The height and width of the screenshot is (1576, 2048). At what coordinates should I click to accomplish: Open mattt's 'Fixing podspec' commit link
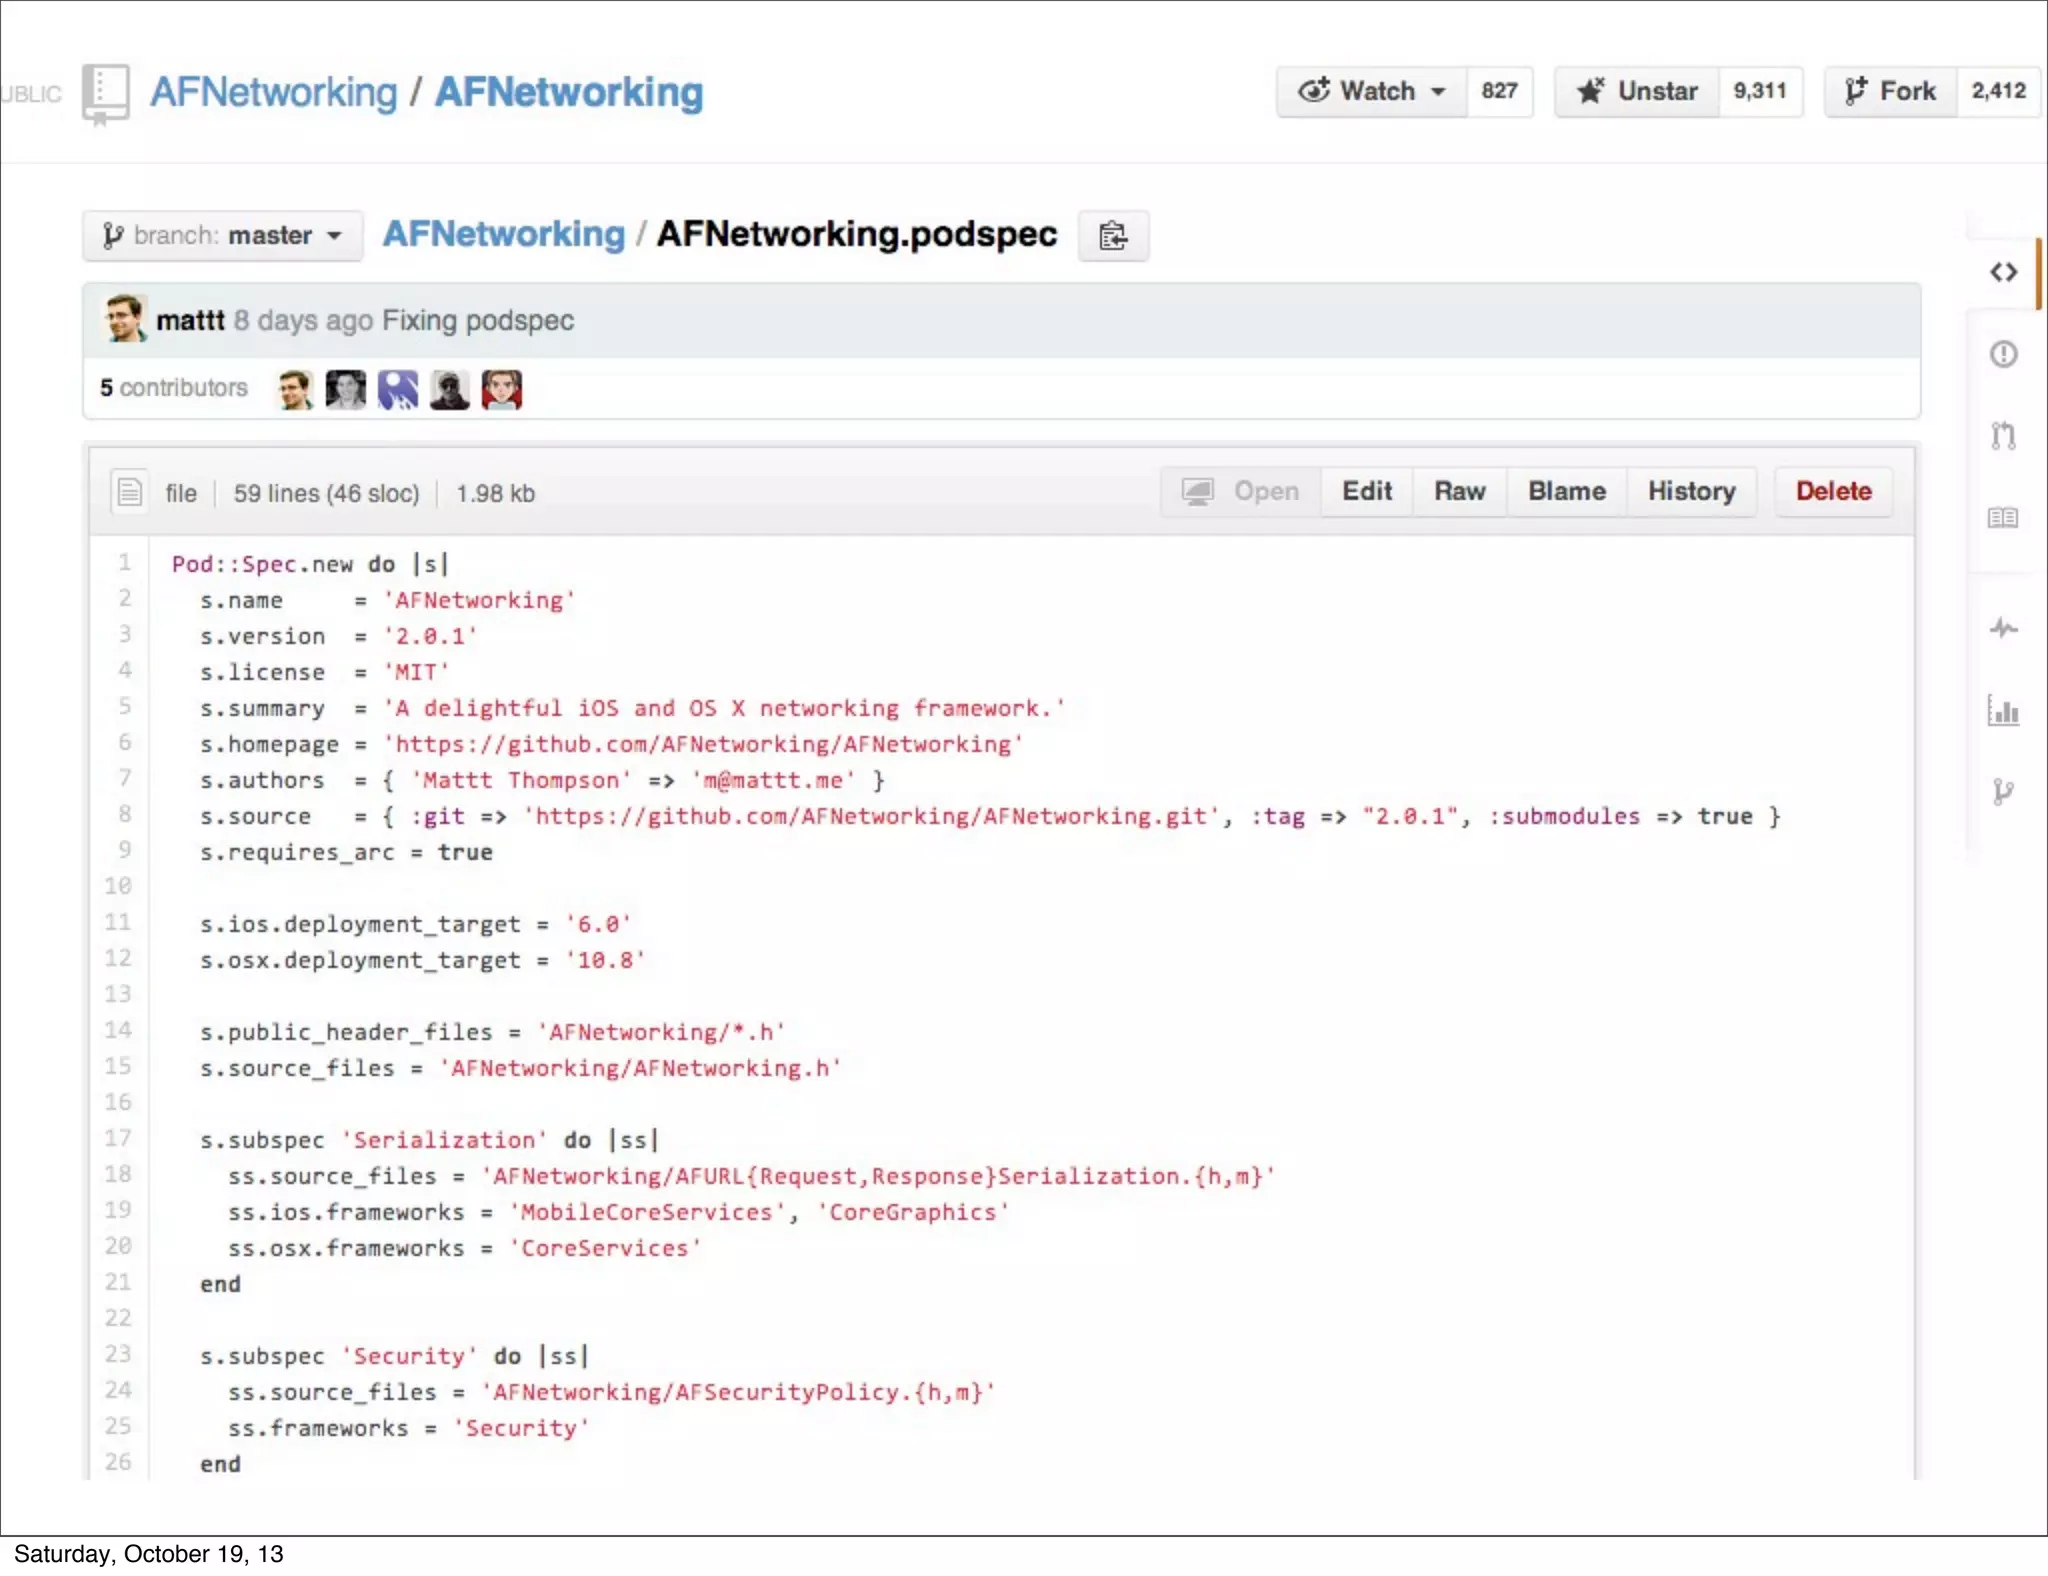click(478, 321)
